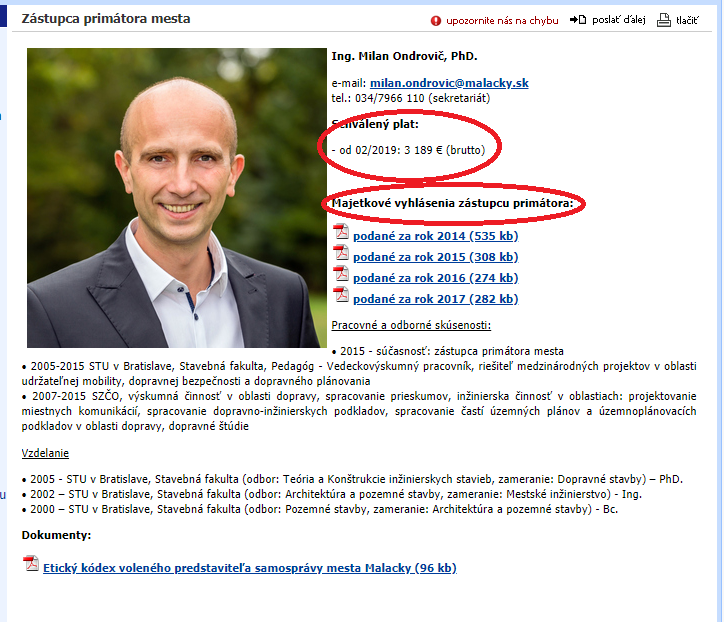Download 'podané za rok 2017 (282 kb)'
Screen dimensions: 724x622
click(435, 299)
